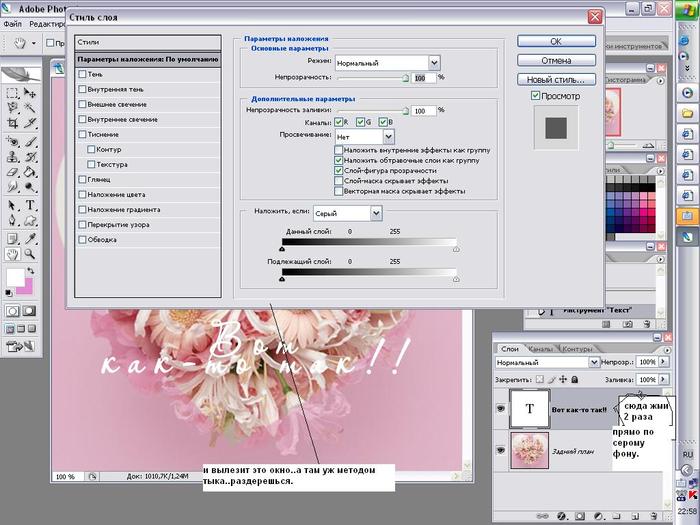700x525 pixels.
Task: Hide the 'Вот как-то так!!' text layer
Action: [500, 409]
